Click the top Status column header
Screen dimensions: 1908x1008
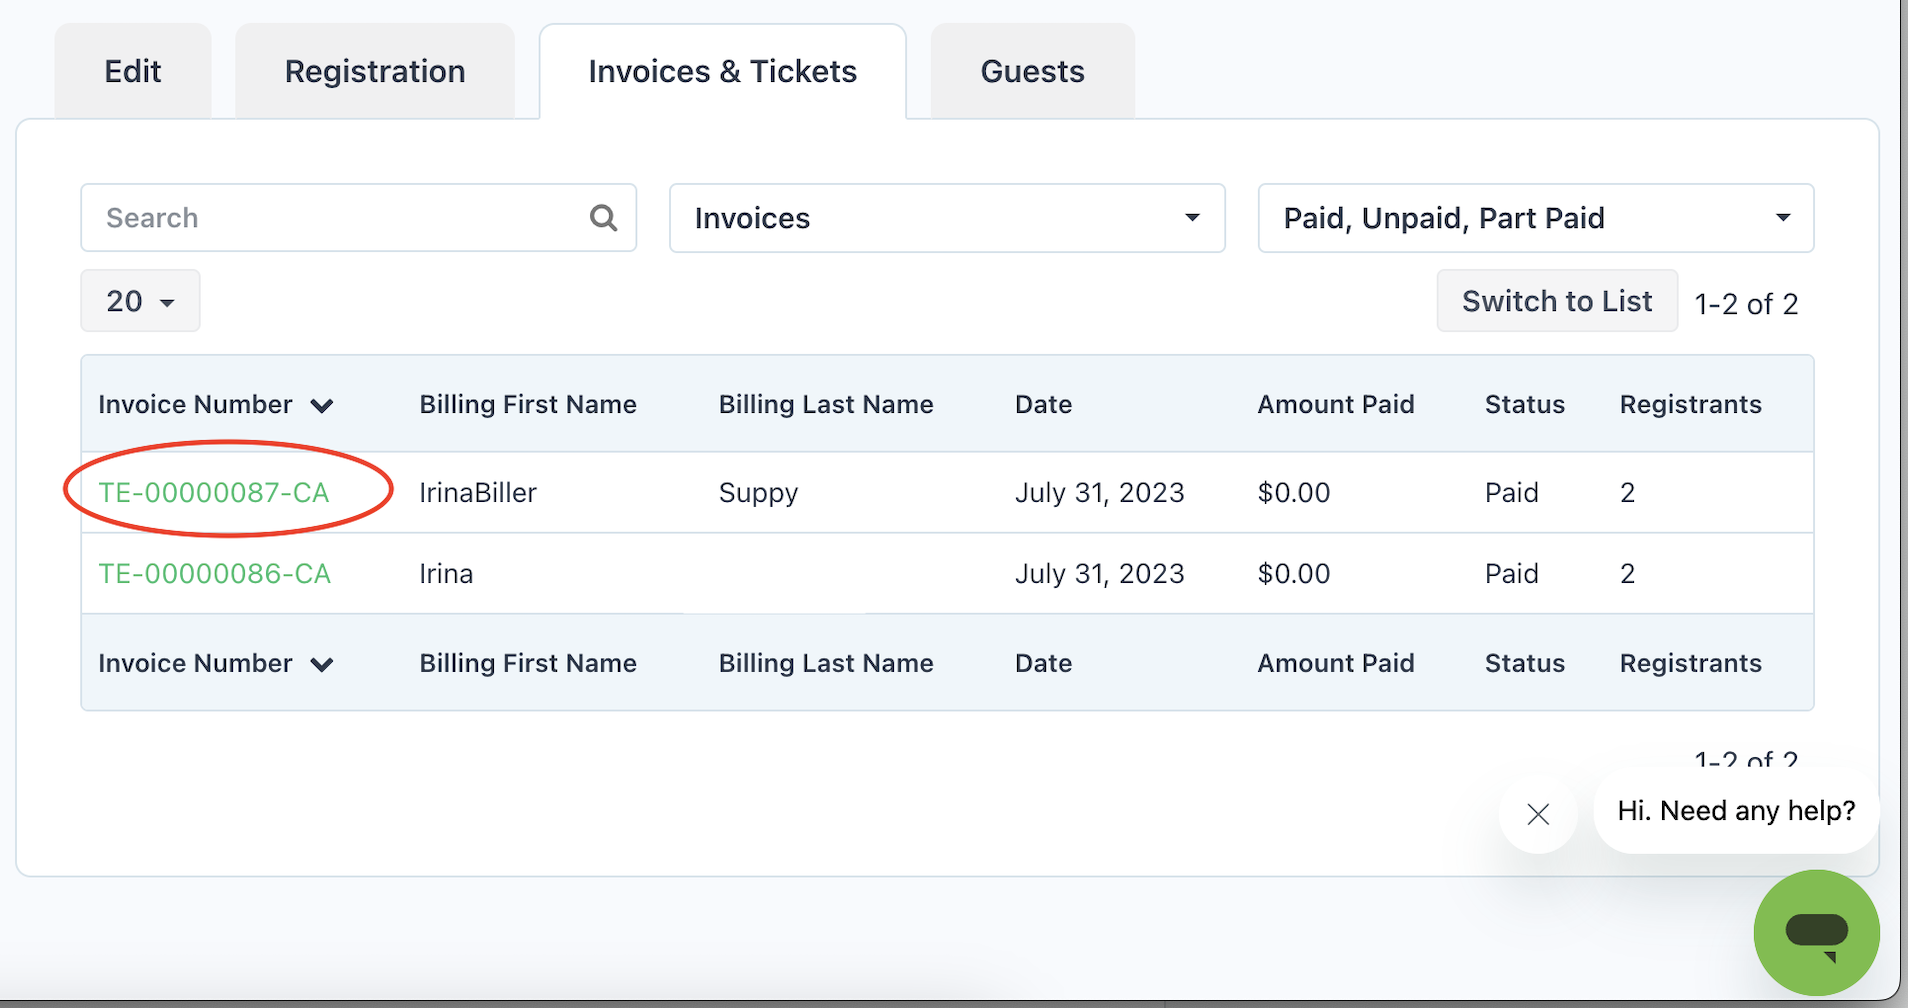point(1524,404)
